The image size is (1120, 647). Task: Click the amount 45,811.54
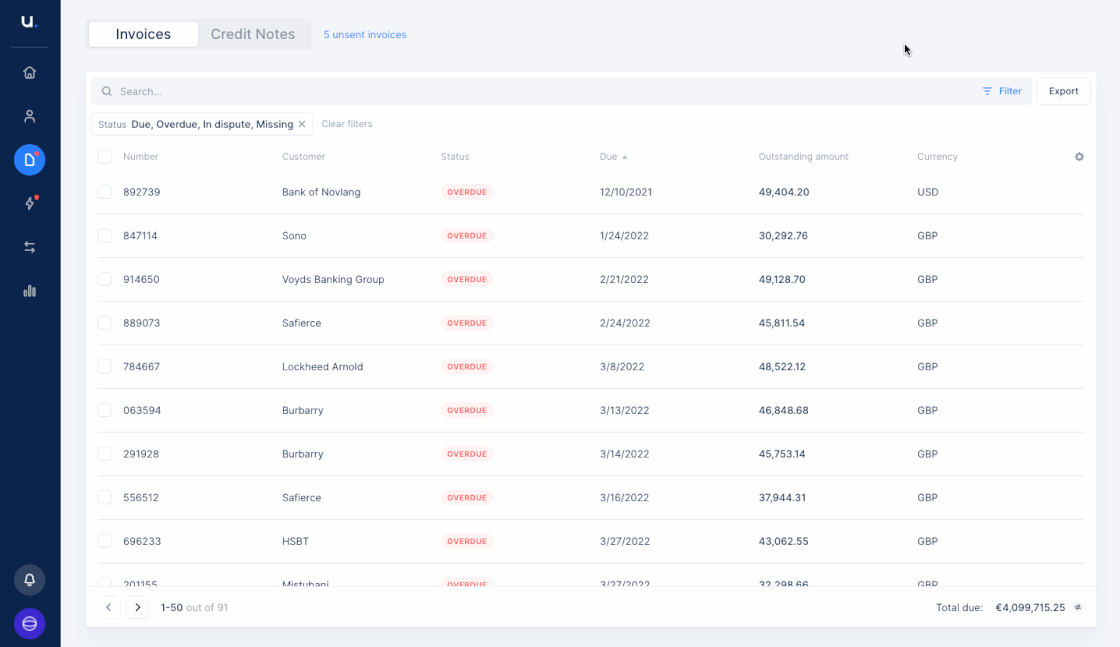click(781, 323)
